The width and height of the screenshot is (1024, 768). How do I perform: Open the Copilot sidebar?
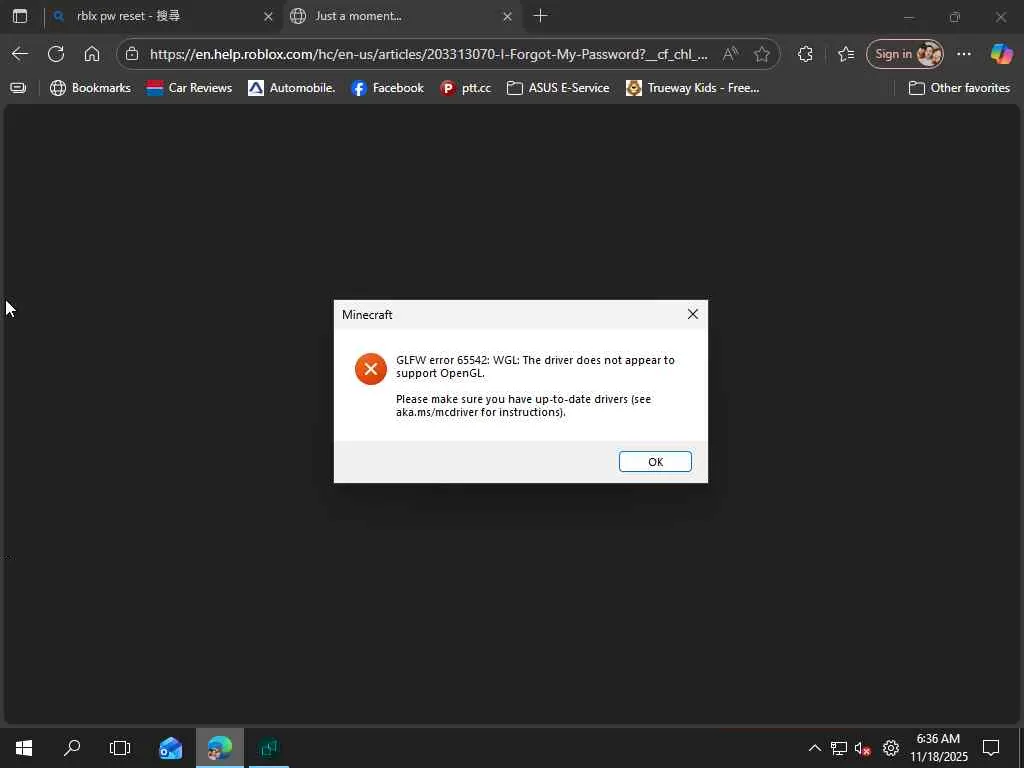tap(1001, 54)
